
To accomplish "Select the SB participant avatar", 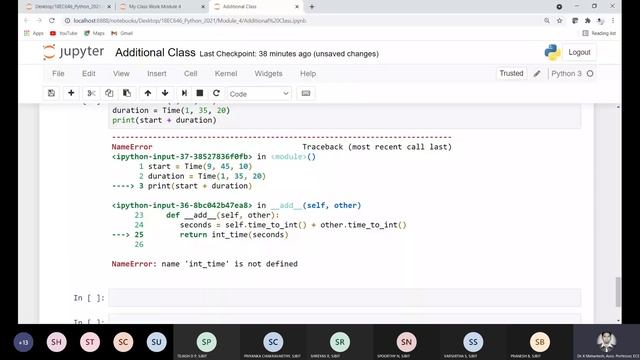I will [x=539, y=342].
